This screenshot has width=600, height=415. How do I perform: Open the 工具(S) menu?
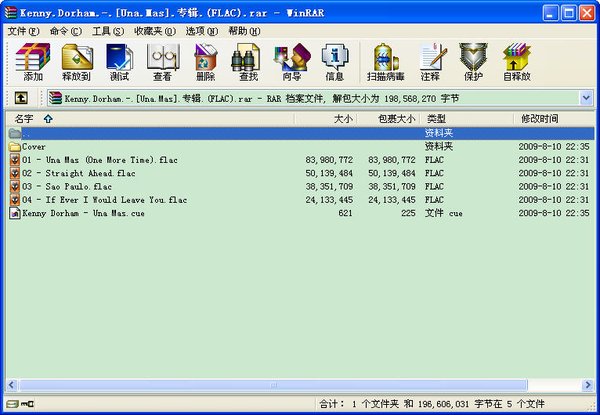tap(108, 31)
